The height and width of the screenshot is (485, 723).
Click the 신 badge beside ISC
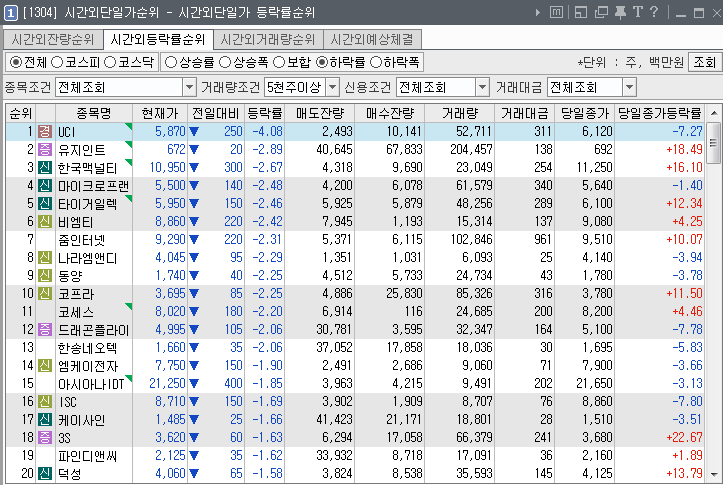(45, 402)
